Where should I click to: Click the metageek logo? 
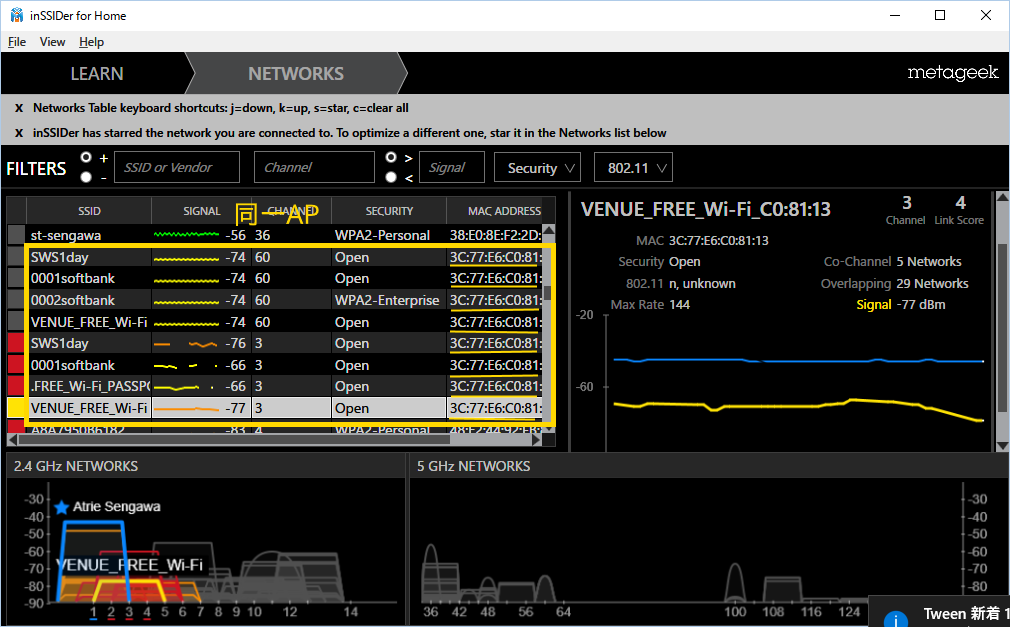point(953,73)
